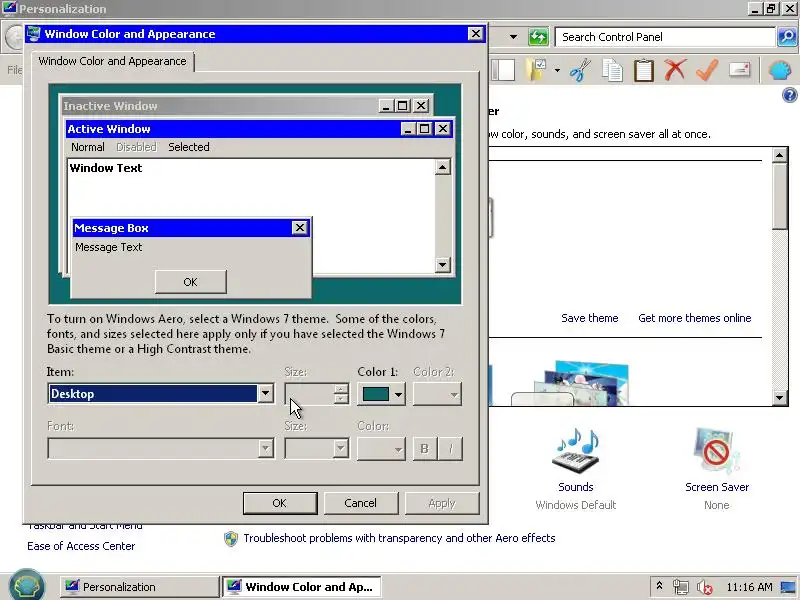Click the Copy pages icon in toolbar

click(x=612, y=70)
